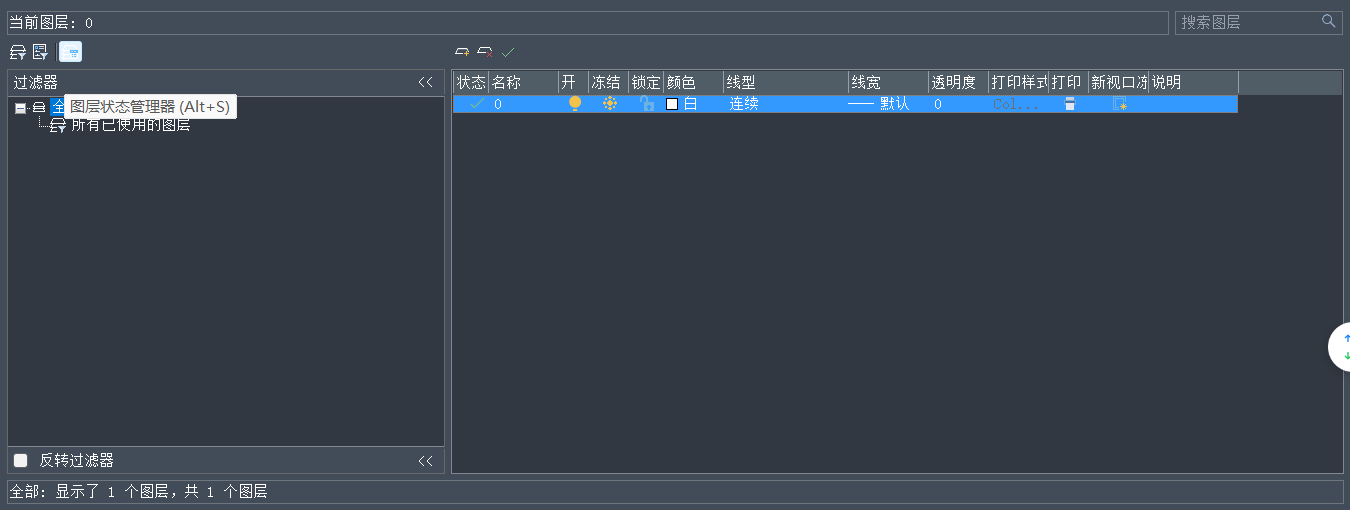Toggle new viewport freeze for layer 0

(x=1120, y=104)
